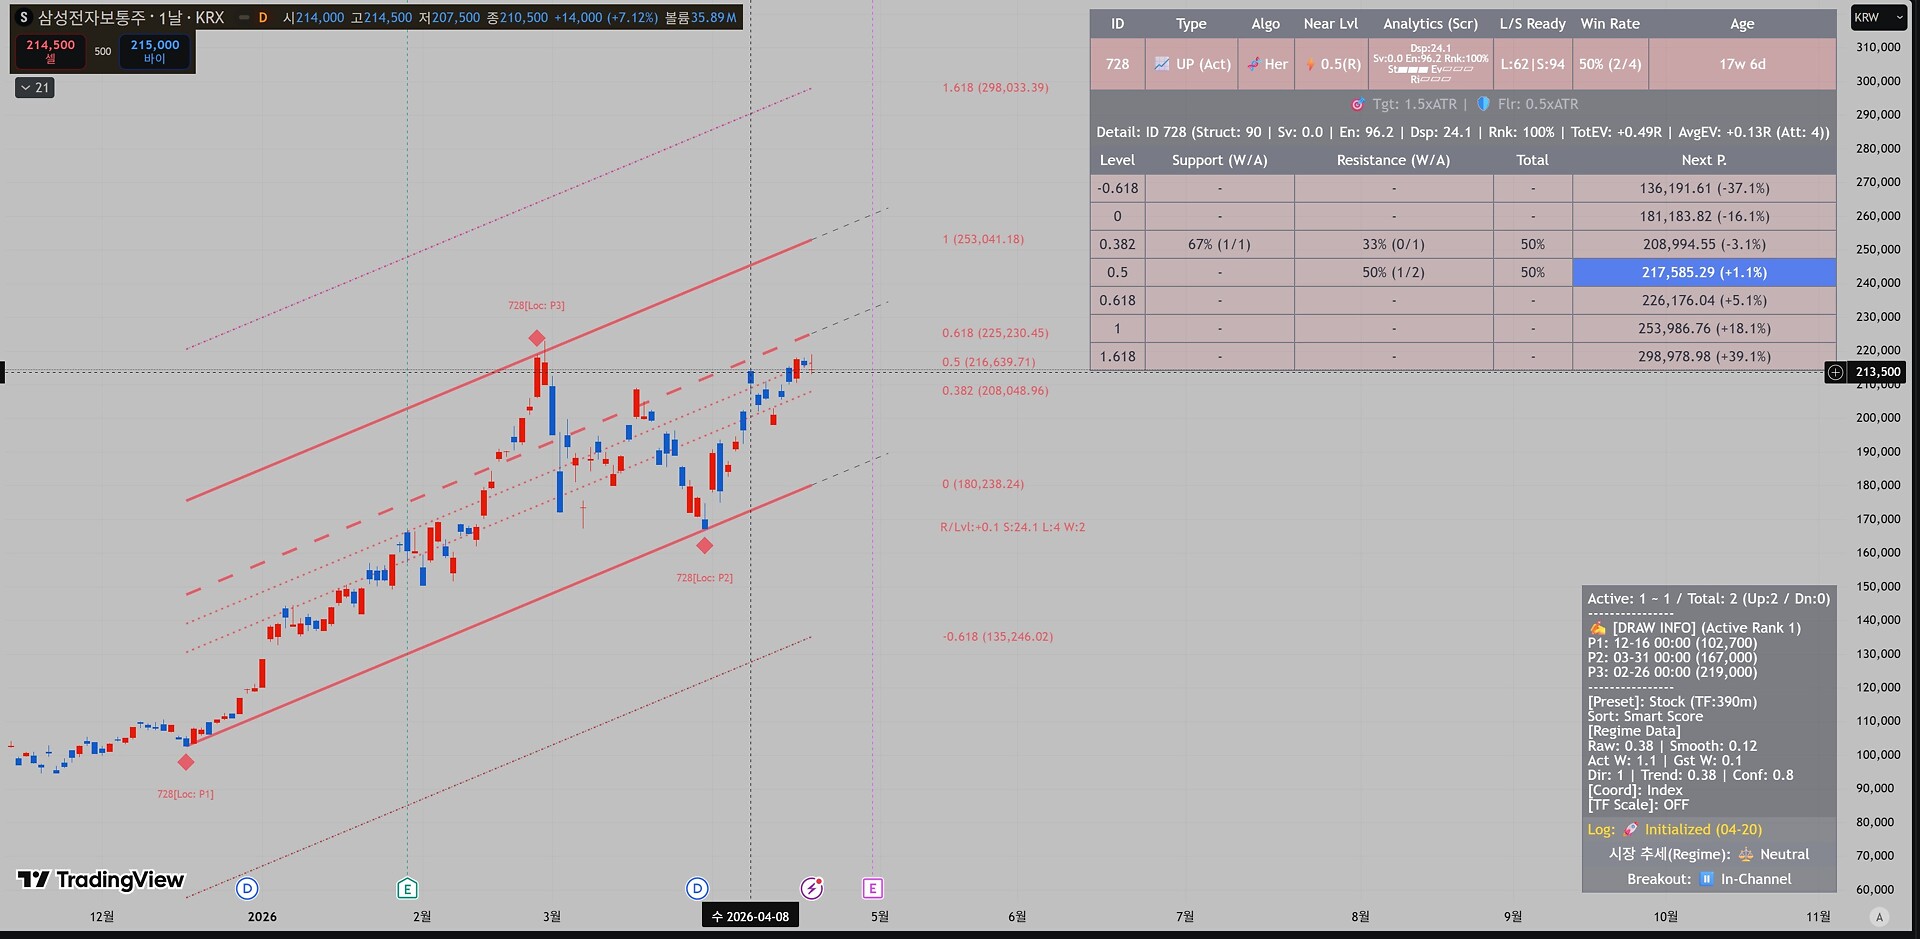
Task: Expand the collapsed indicators list showing 21
Action: (35, 88)
